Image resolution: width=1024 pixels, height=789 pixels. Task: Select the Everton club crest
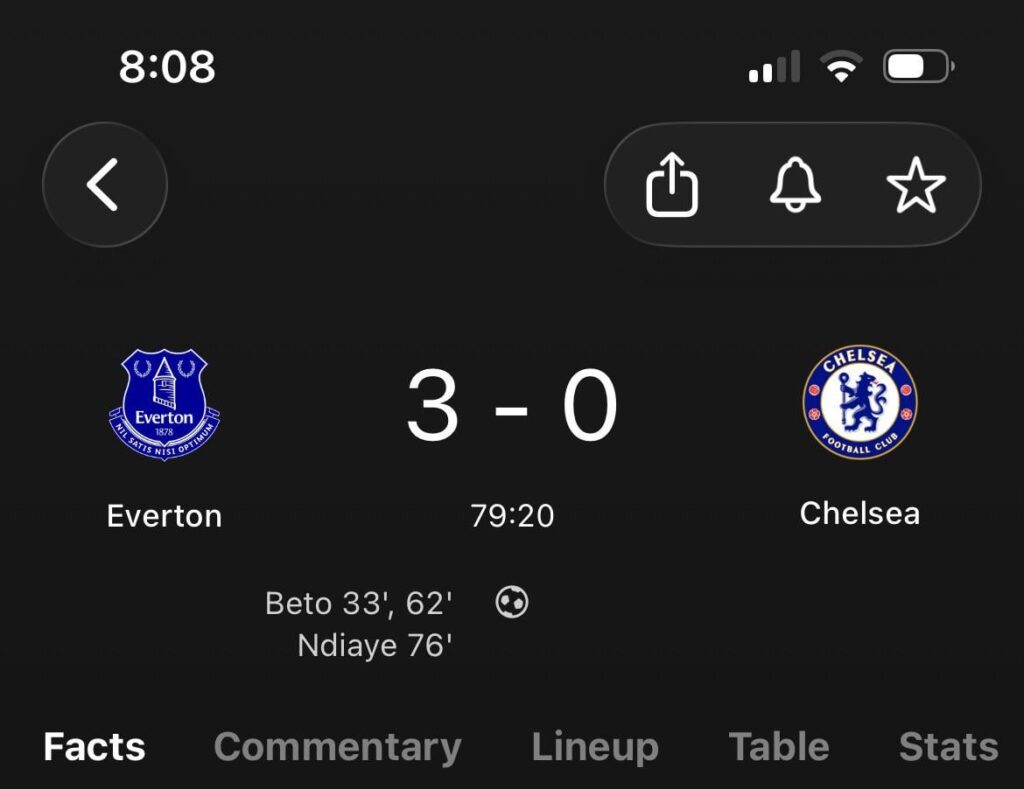163,403
